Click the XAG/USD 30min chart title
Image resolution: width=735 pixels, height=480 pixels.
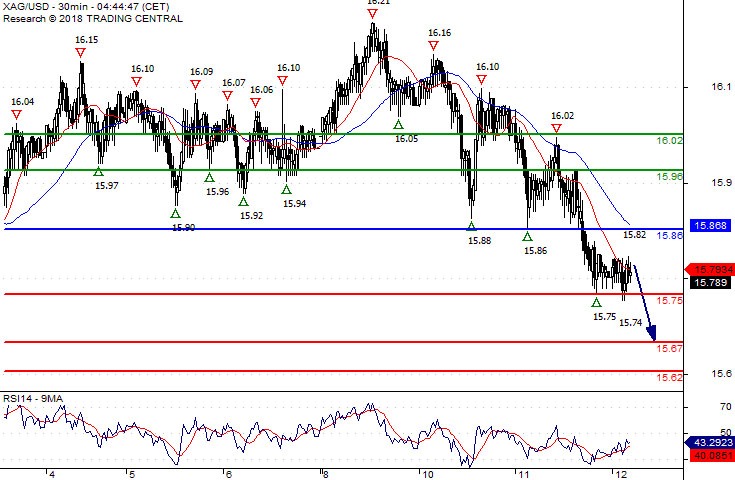click(86, 7)
